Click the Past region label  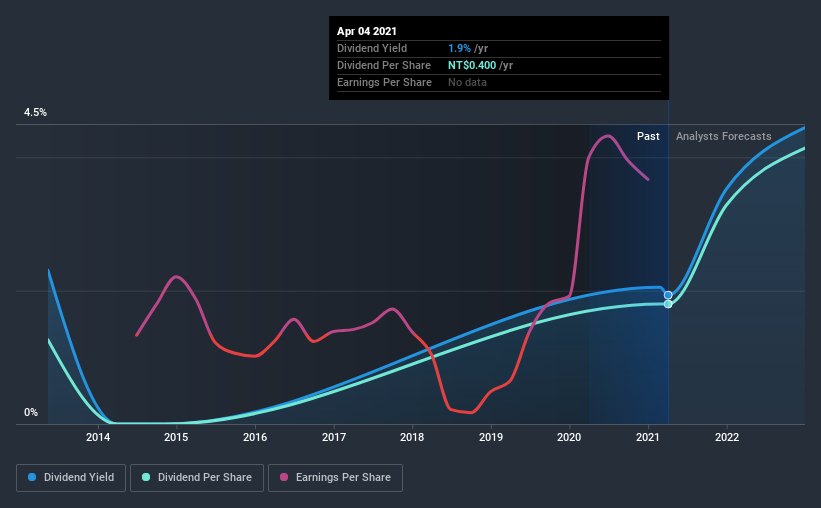(648, 137)
